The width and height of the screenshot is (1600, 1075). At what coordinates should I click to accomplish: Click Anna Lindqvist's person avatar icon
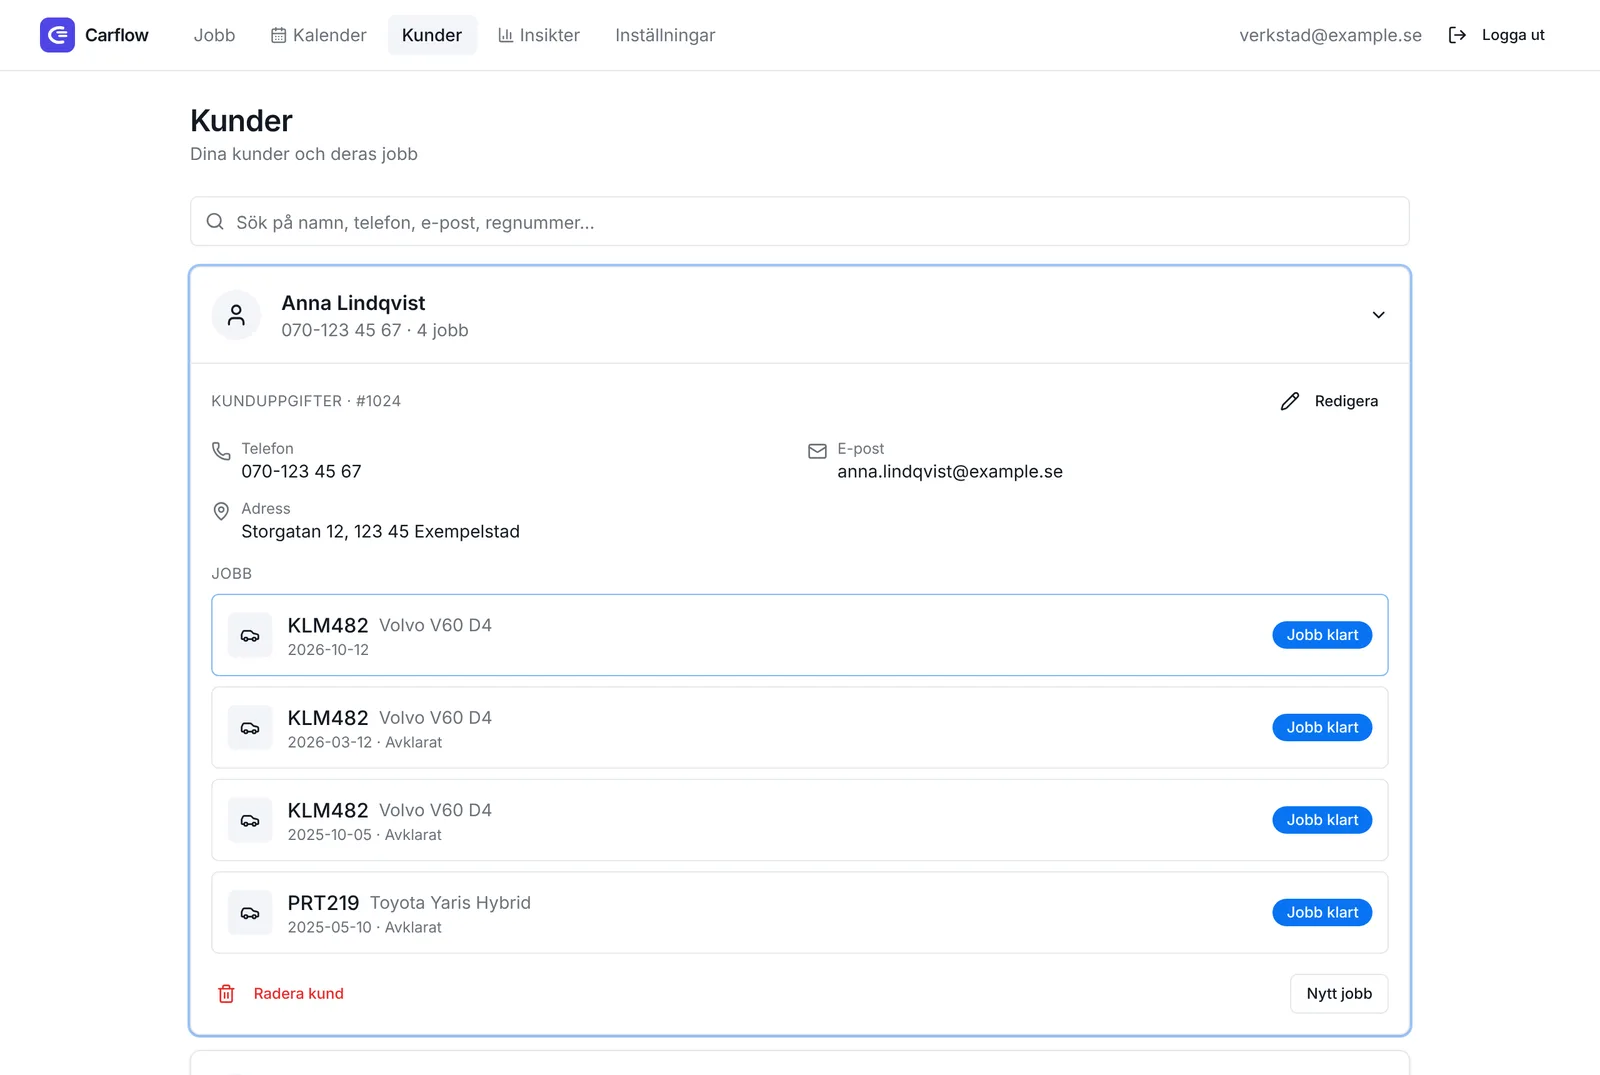pyautogui.click(x=236, y=315)
